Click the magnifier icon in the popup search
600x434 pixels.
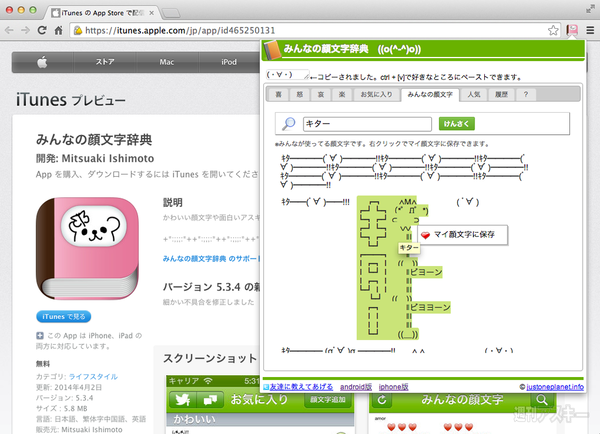coord(289,124)
